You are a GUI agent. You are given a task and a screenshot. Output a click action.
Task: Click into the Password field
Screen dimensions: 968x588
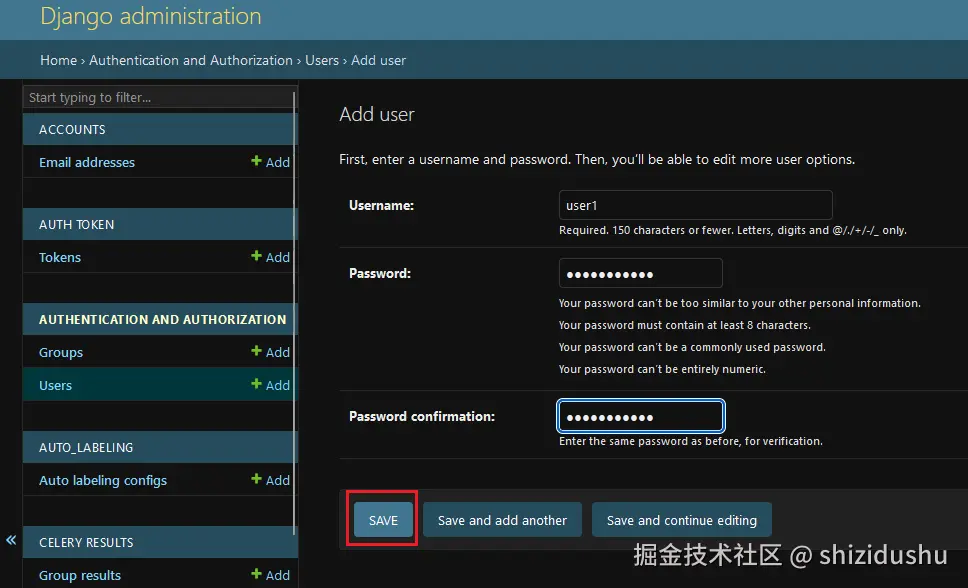pos(641,273)
